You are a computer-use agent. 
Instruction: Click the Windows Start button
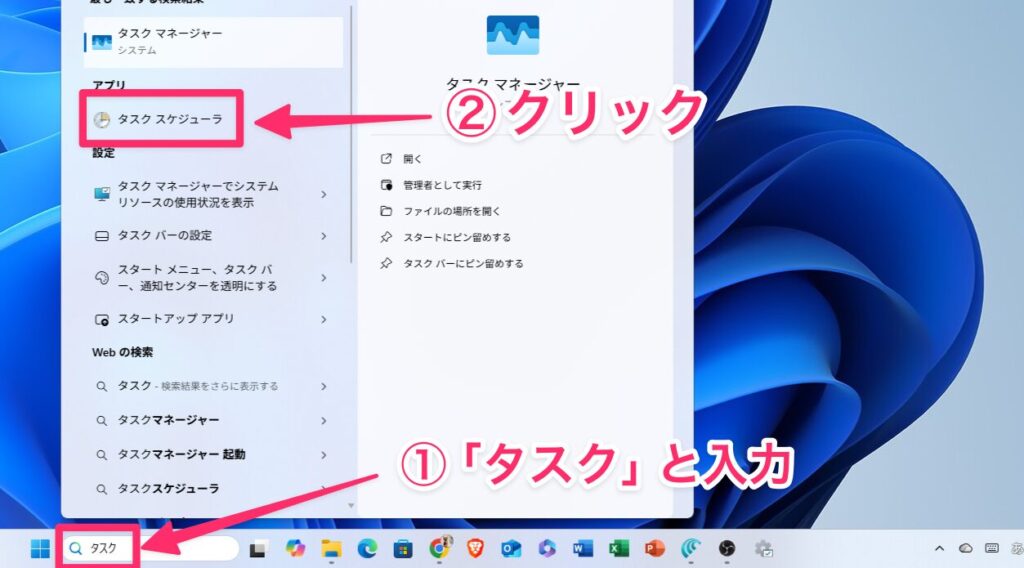click(40, 548)
